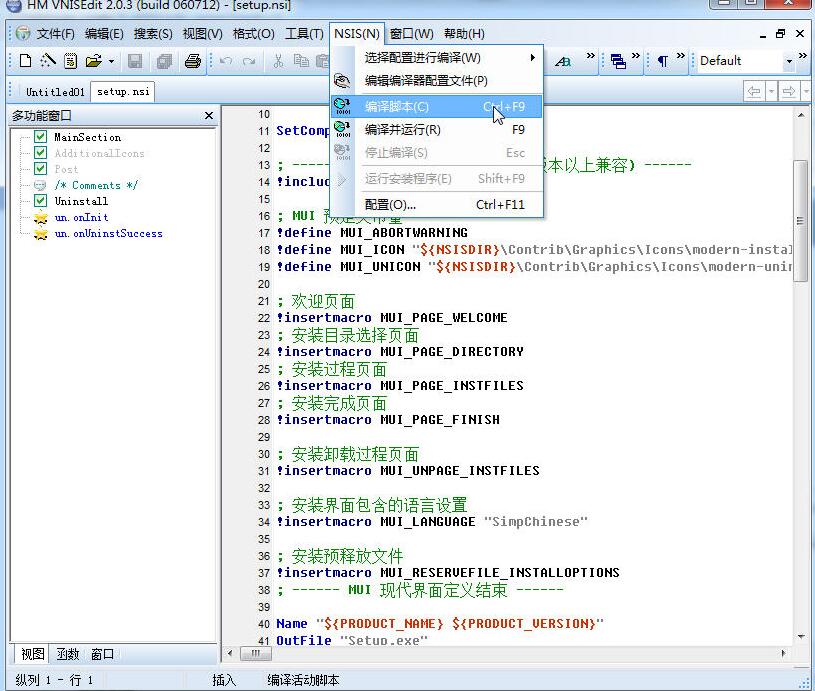Toggle the Post section checkbox
815x691 pixels.
tap(41, 169)
